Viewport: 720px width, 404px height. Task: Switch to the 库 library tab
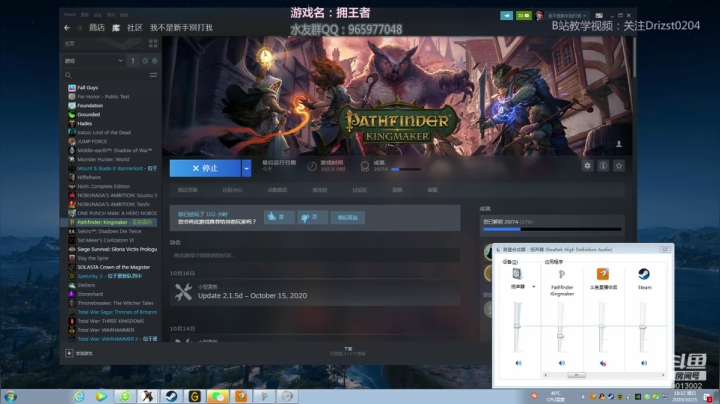pyautogui.click(x=116, y=28)
